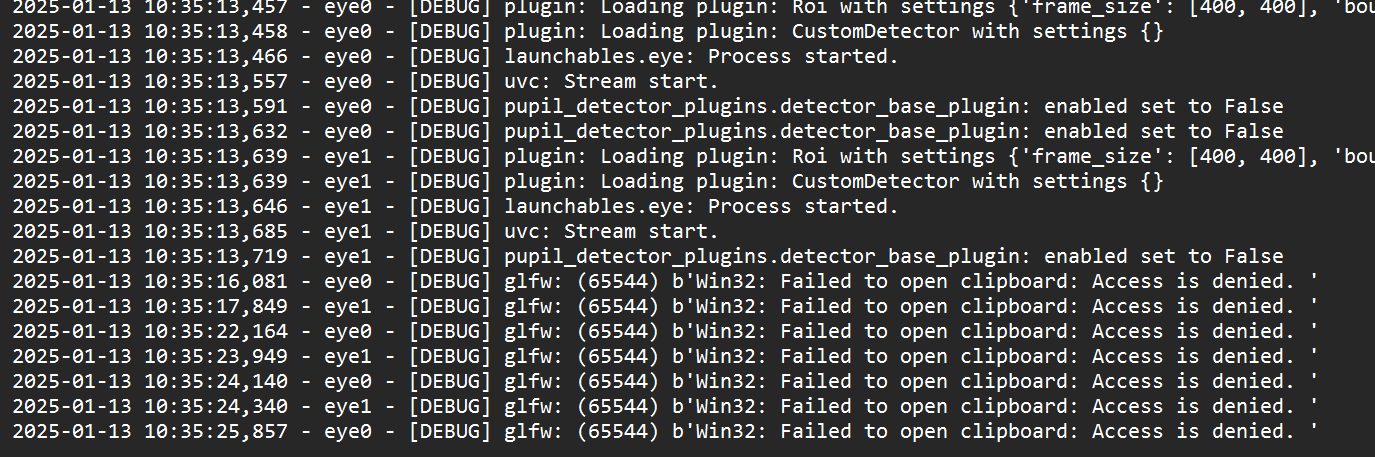Click the eye1 CustomDetector plugin loading line
The width and height of the screenshot is (1375, 457).
[x=589, y=181]
